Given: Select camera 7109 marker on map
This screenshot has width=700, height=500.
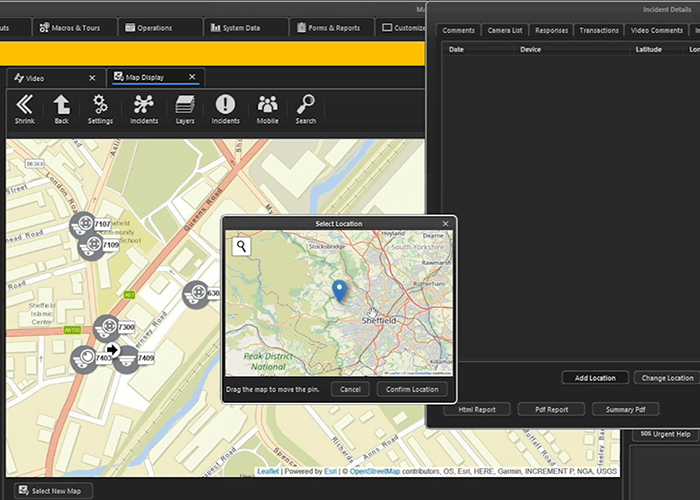Looking at the screenshot, I should pyautogui.click(x=93, y=246).
